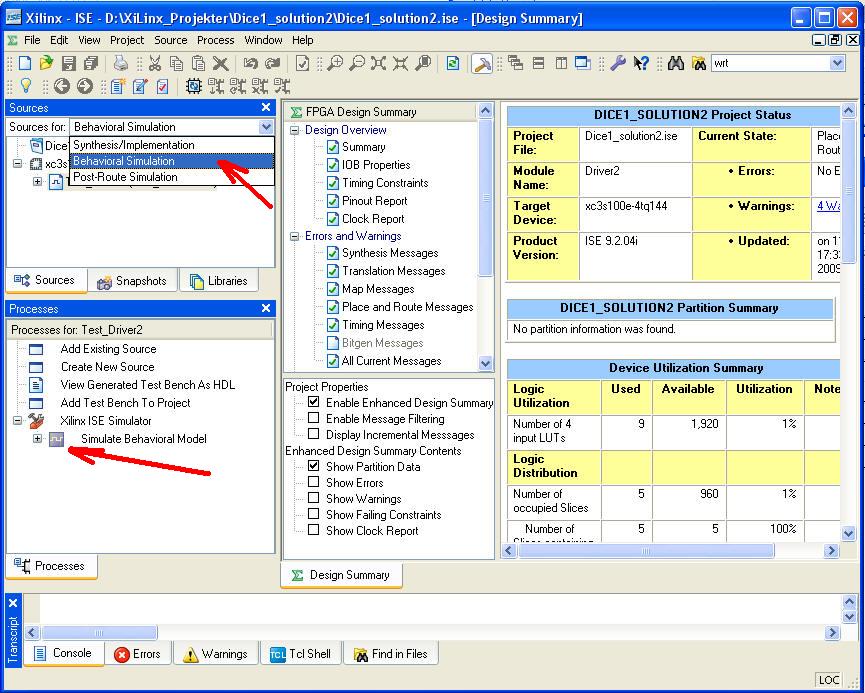Open the search text dropdown containing wrt
Viewport: 865px width, 693px height.
tap(837, 63)
